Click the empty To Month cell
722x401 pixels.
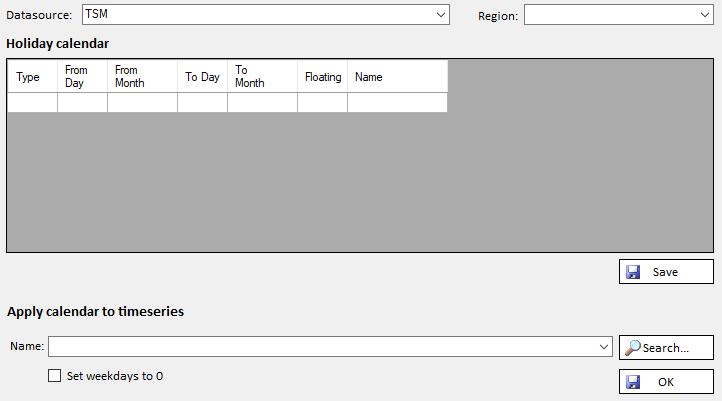tap(262, 102)
